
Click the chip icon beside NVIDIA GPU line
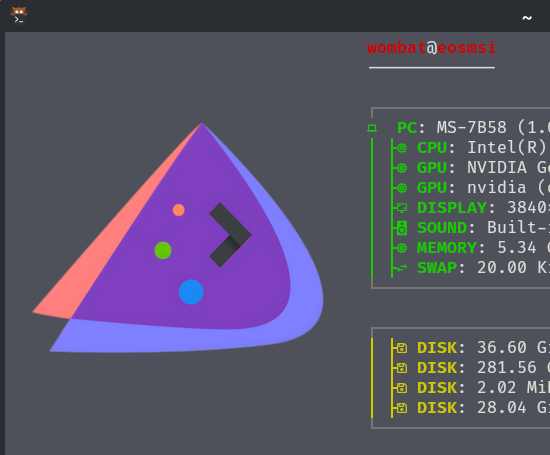[402, 168]
